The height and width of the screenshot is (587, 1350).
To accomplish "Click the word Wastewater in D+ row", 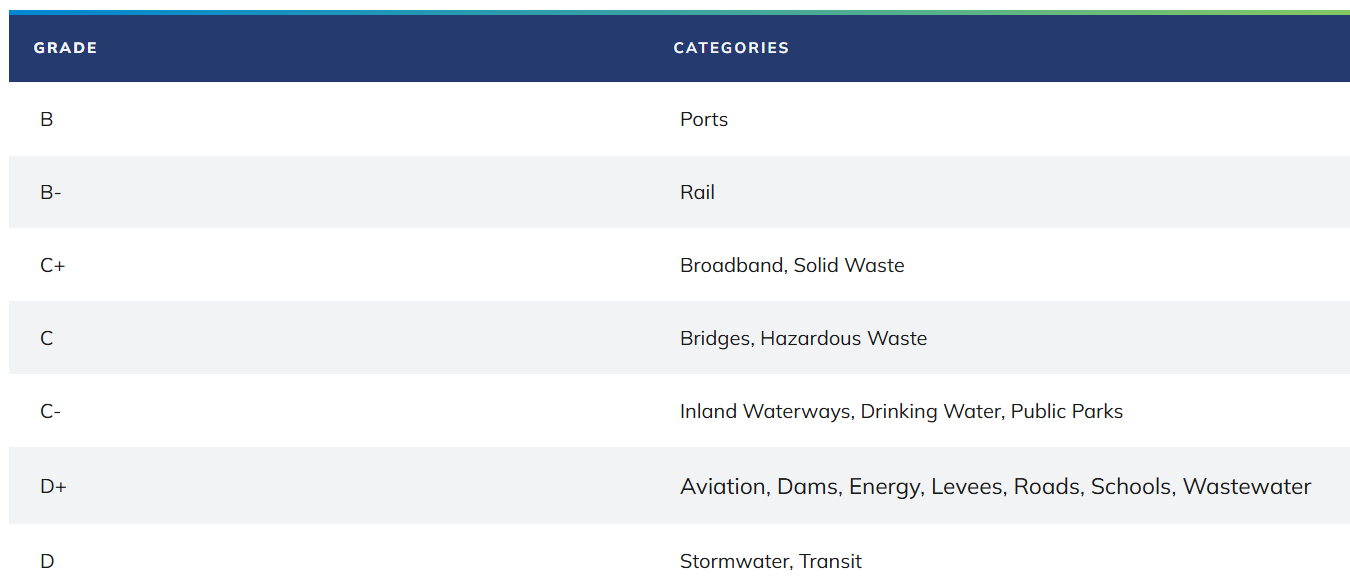I will 1247,487.
